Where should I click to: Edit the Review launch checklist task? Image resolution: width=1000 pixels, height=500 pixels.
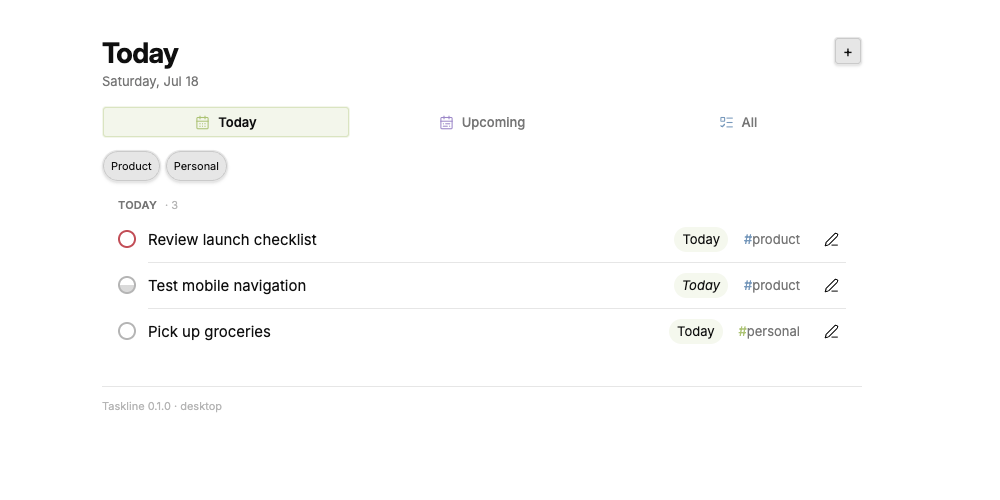click(x=831, y=240)
